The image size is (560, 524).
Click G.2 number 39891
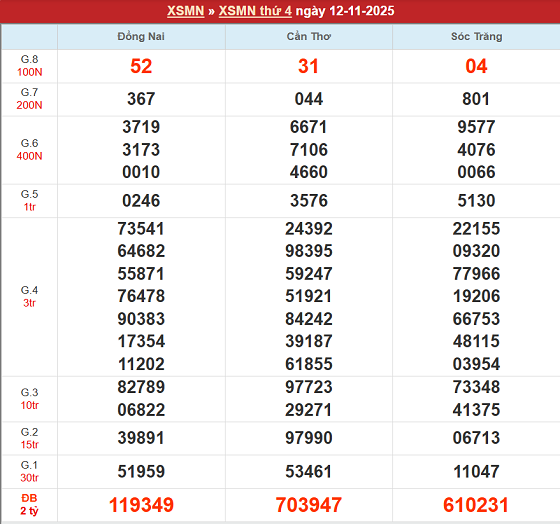[141, 438]
